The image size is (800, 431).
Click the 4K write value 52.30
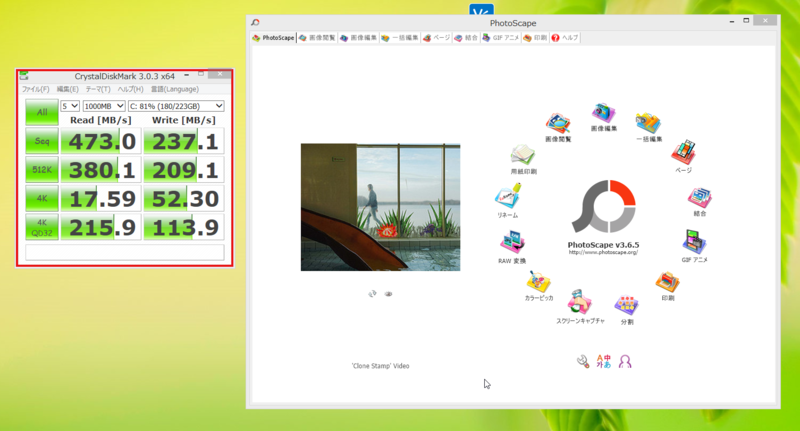[x=184, y=198]
